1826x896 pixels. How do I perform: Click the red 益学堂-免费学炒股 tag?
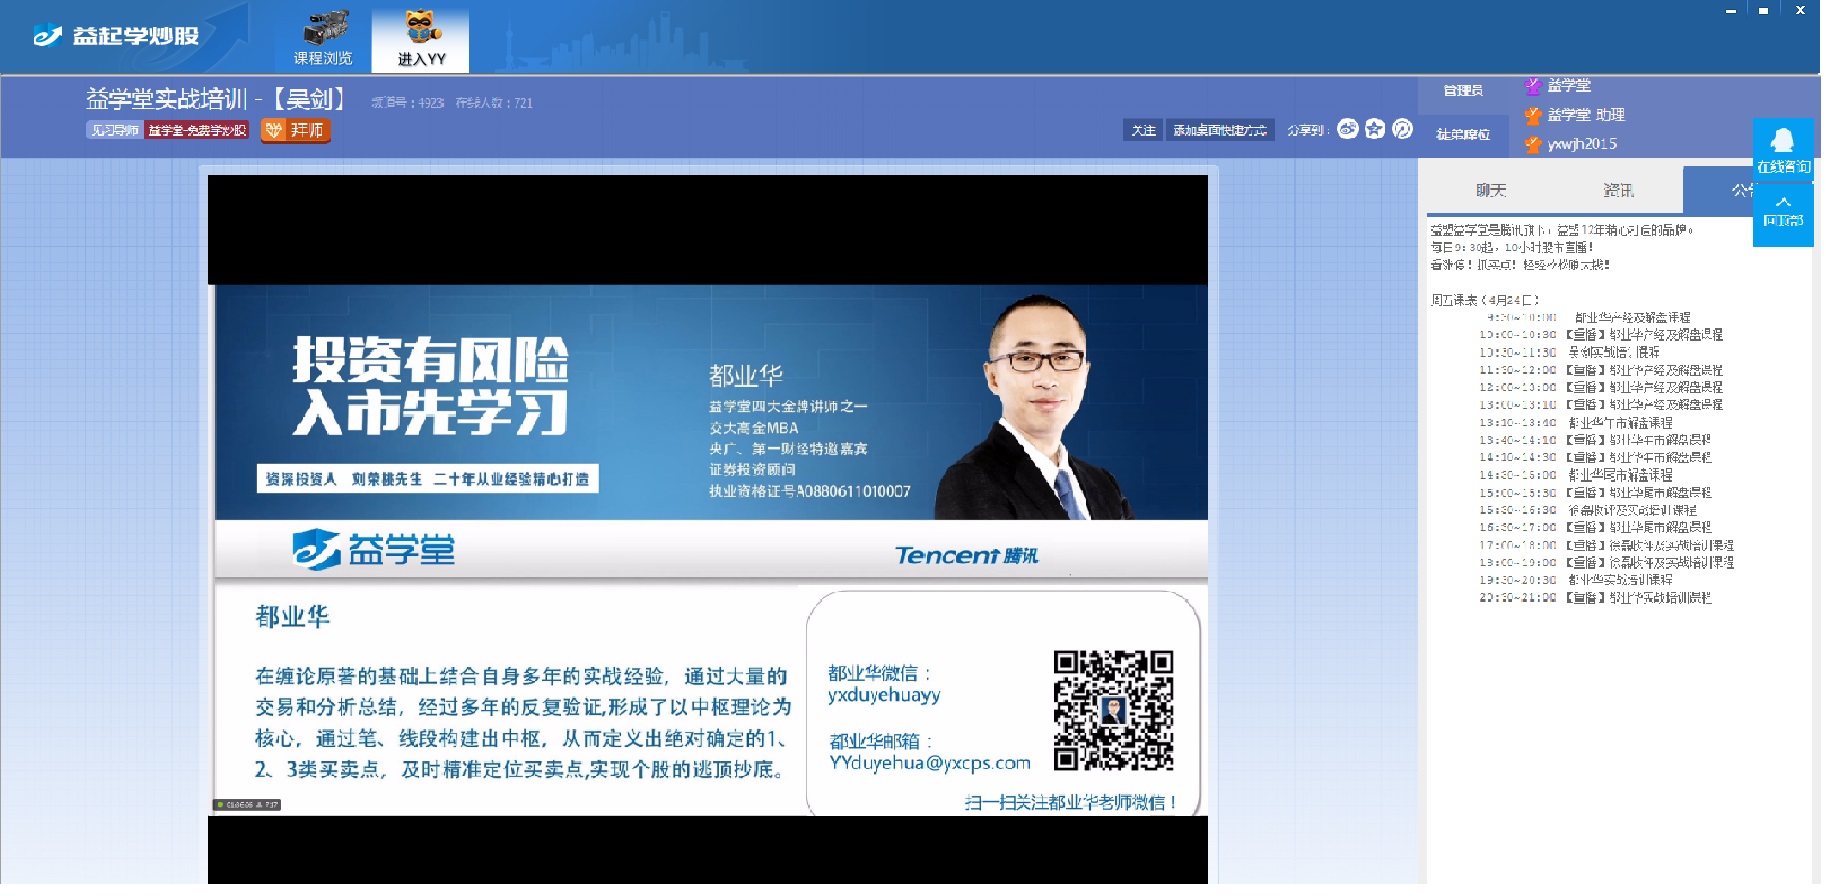[197, 130]
